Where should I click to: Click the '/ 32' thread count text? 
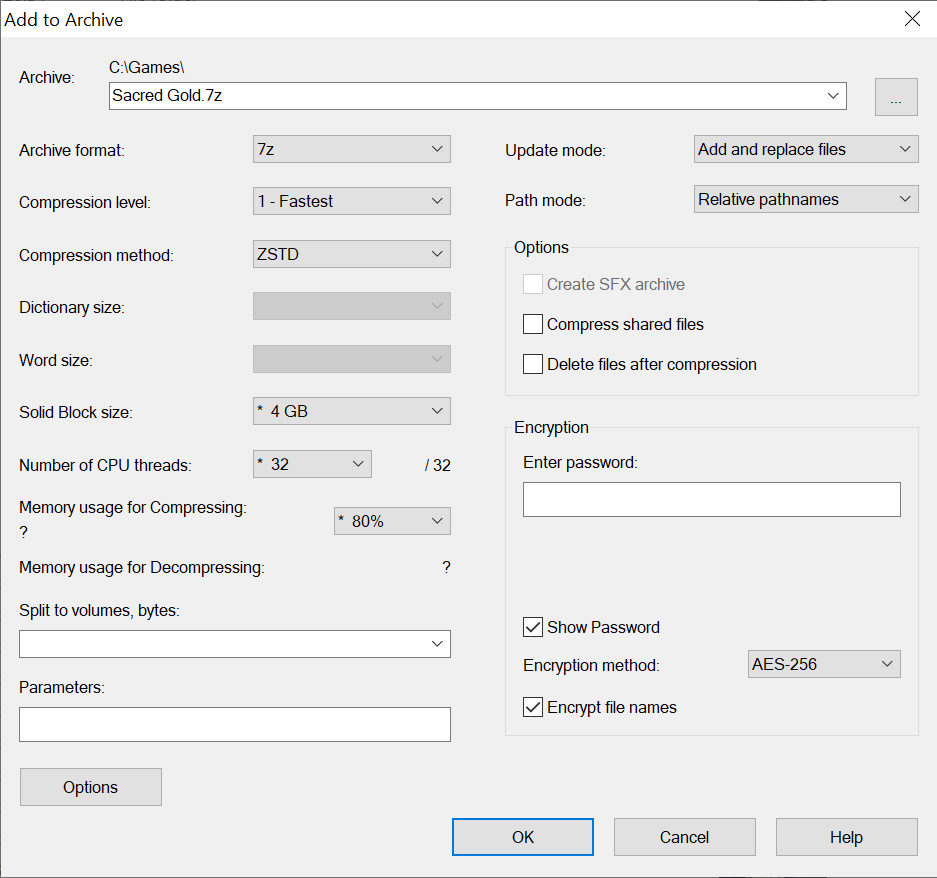(437, 465)
